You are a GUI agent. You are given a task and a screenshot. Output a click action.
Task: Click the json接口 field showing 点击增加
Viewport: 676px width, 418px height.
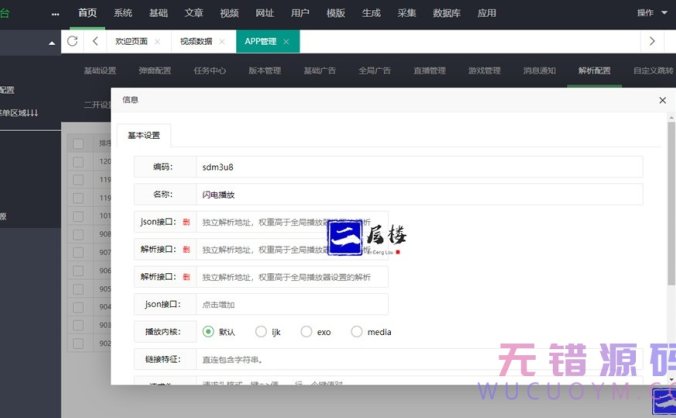pos(292,304)
